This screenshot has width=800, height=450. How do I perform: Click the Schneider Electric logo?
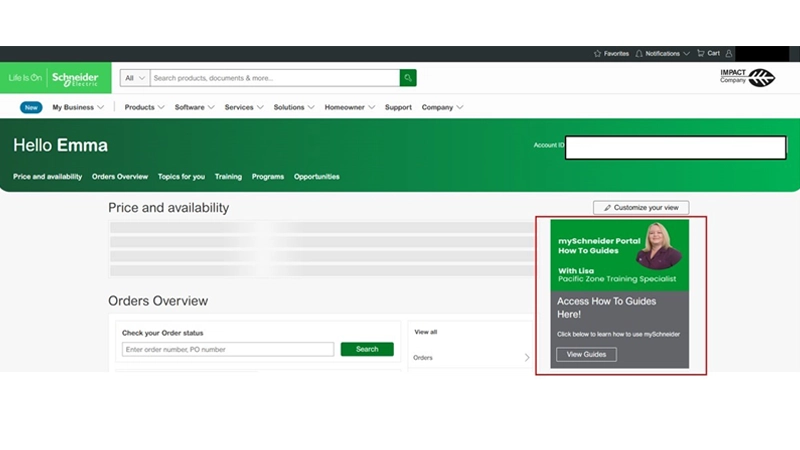pos(75,79)
